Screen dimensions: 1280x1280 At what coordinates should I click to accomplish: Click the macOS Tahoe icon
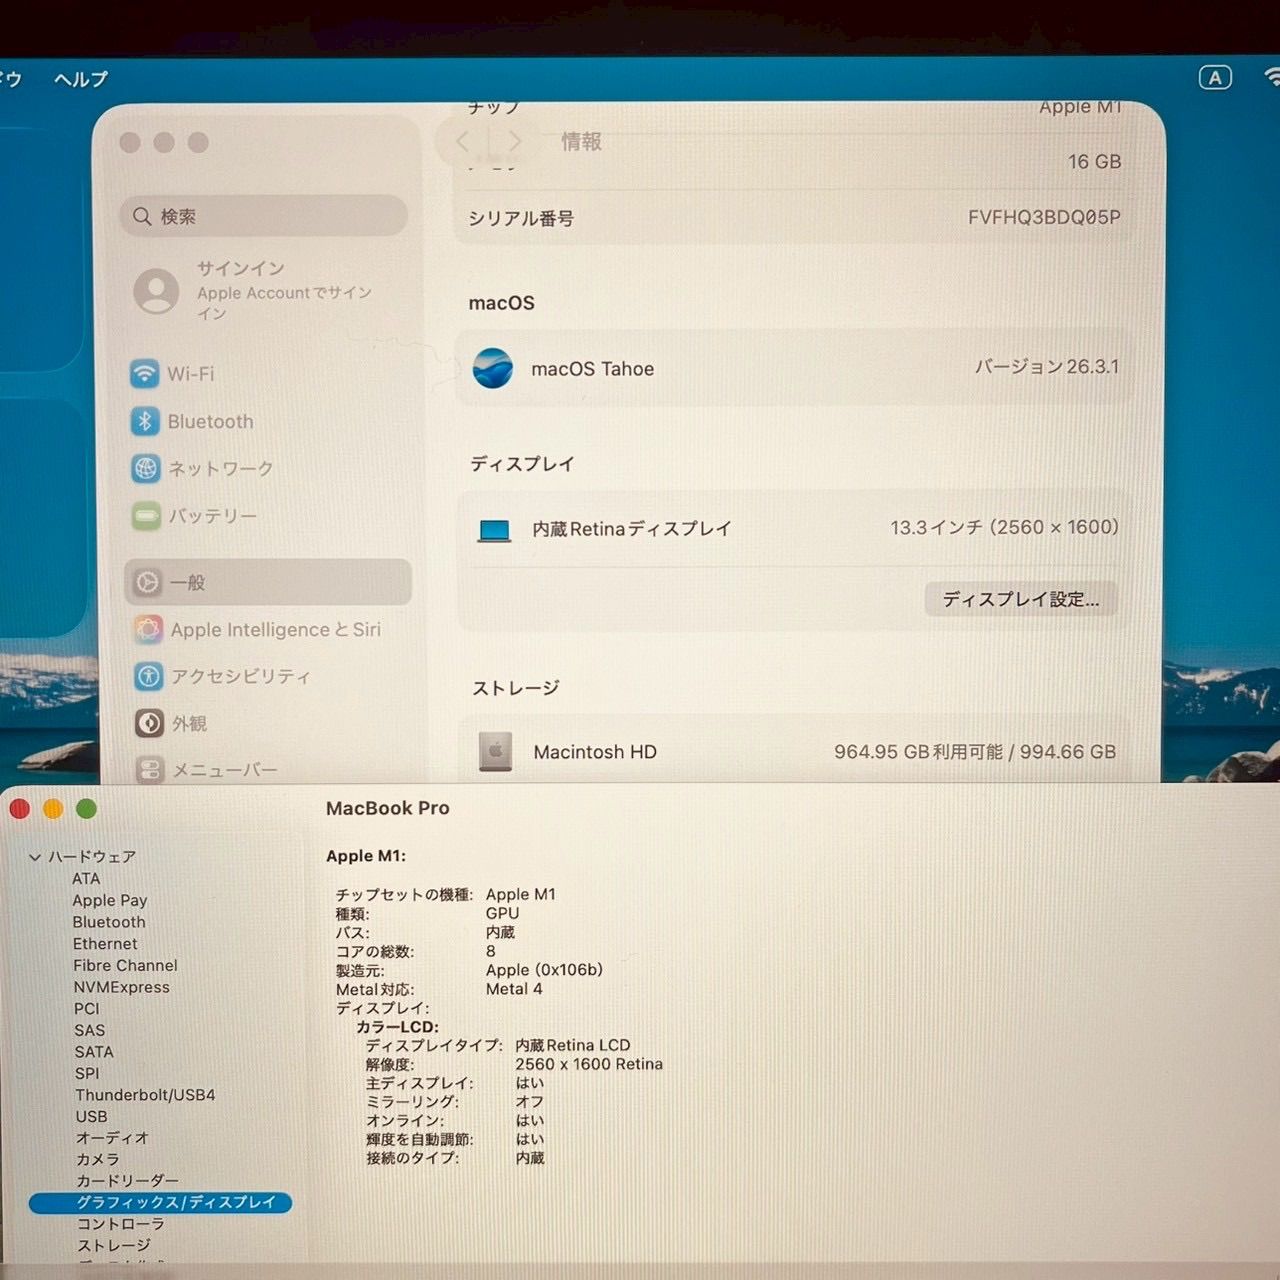493,368
